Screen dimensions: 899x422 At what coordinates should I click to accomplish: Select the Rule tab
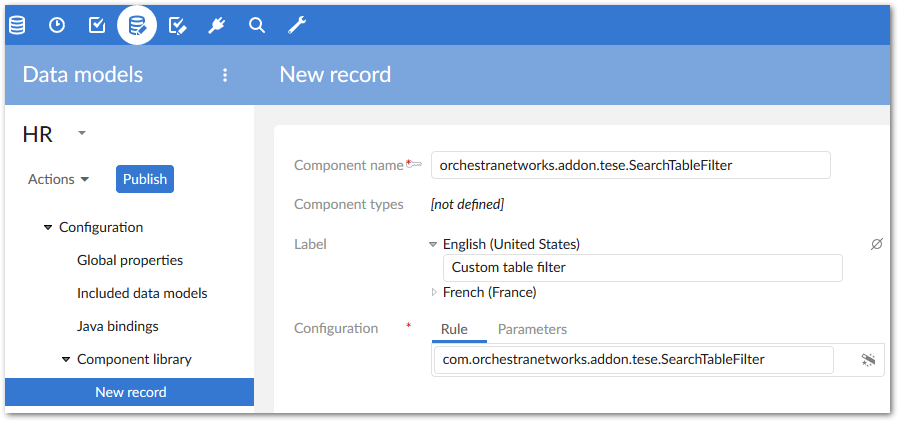pos(454,329)
